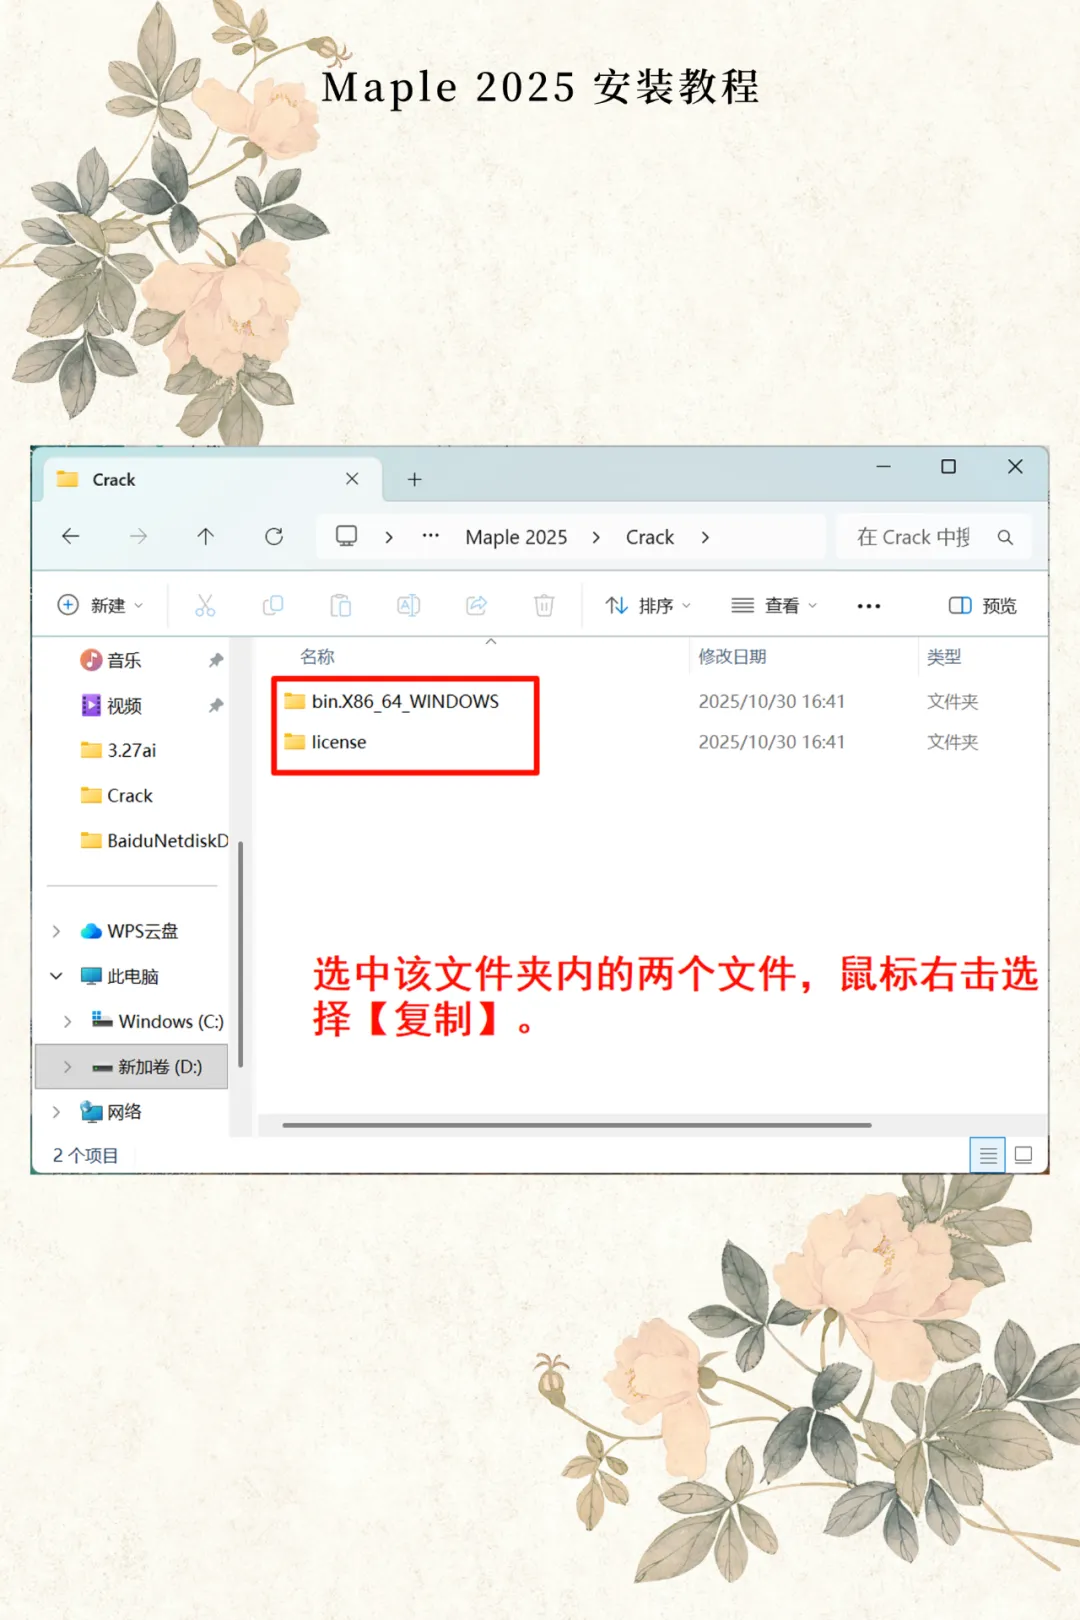Click chevron after the monitor icon

[389, 537]
